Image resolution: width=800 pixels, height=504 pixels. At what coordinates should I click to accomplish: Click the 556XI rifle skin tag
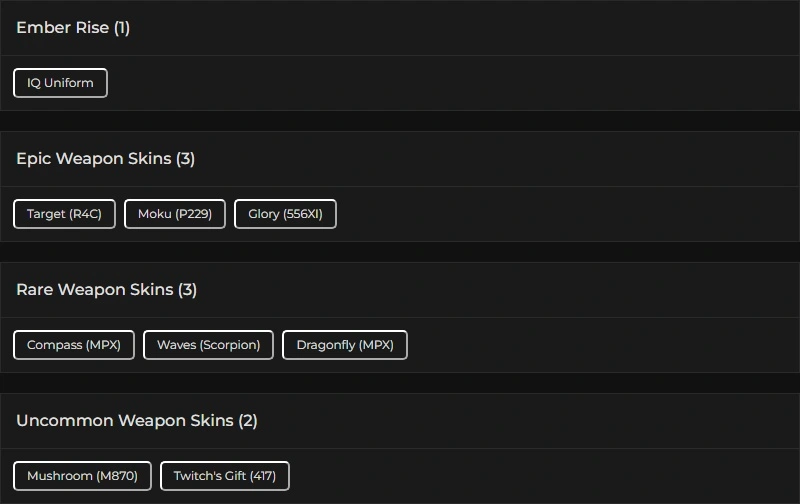[x=285, y=214]
